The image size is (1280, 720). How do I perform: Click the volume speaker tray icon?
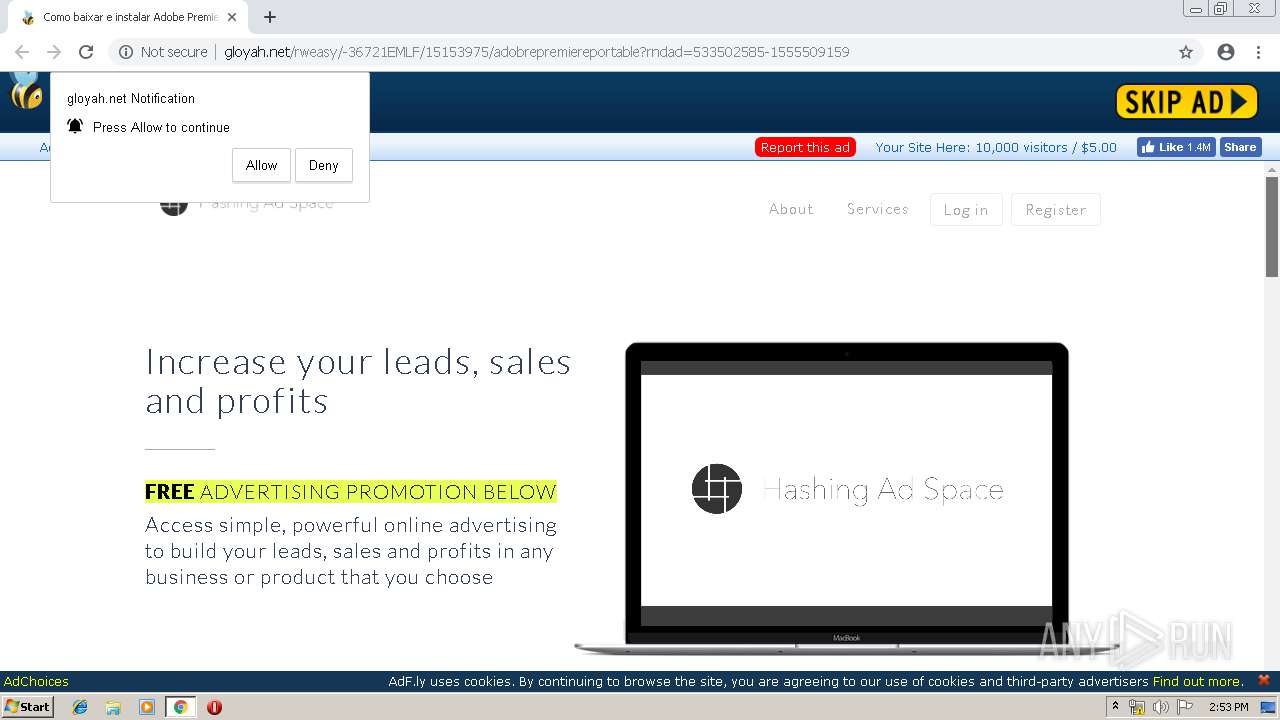1161,707
